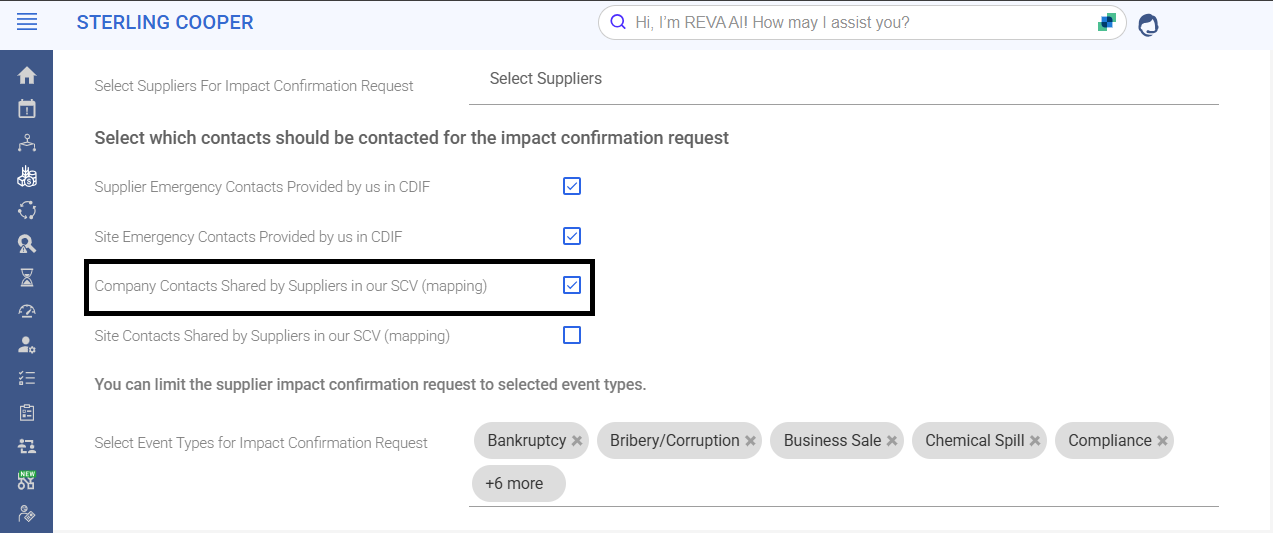This screenshot has width=1273, height=533.
Task: Click the REVA AI search input field
Action: tap(860, 22)
